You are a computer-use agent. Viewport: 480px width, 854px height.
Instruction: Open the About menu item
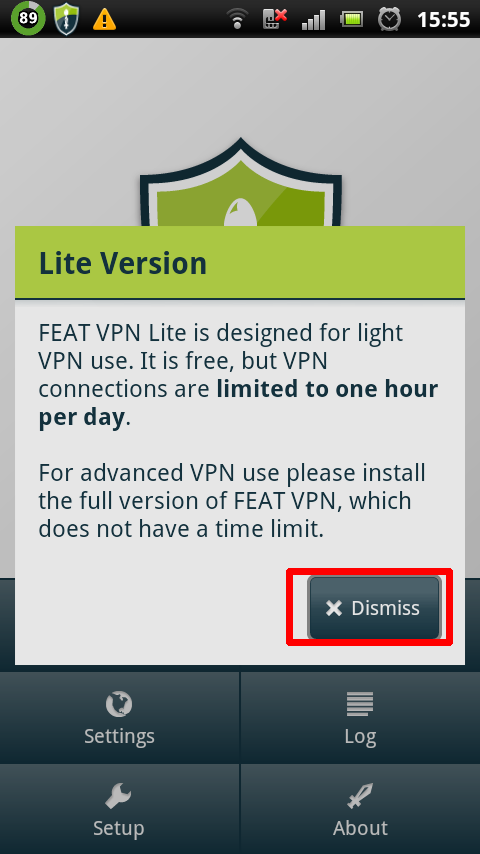pos(360,809)
